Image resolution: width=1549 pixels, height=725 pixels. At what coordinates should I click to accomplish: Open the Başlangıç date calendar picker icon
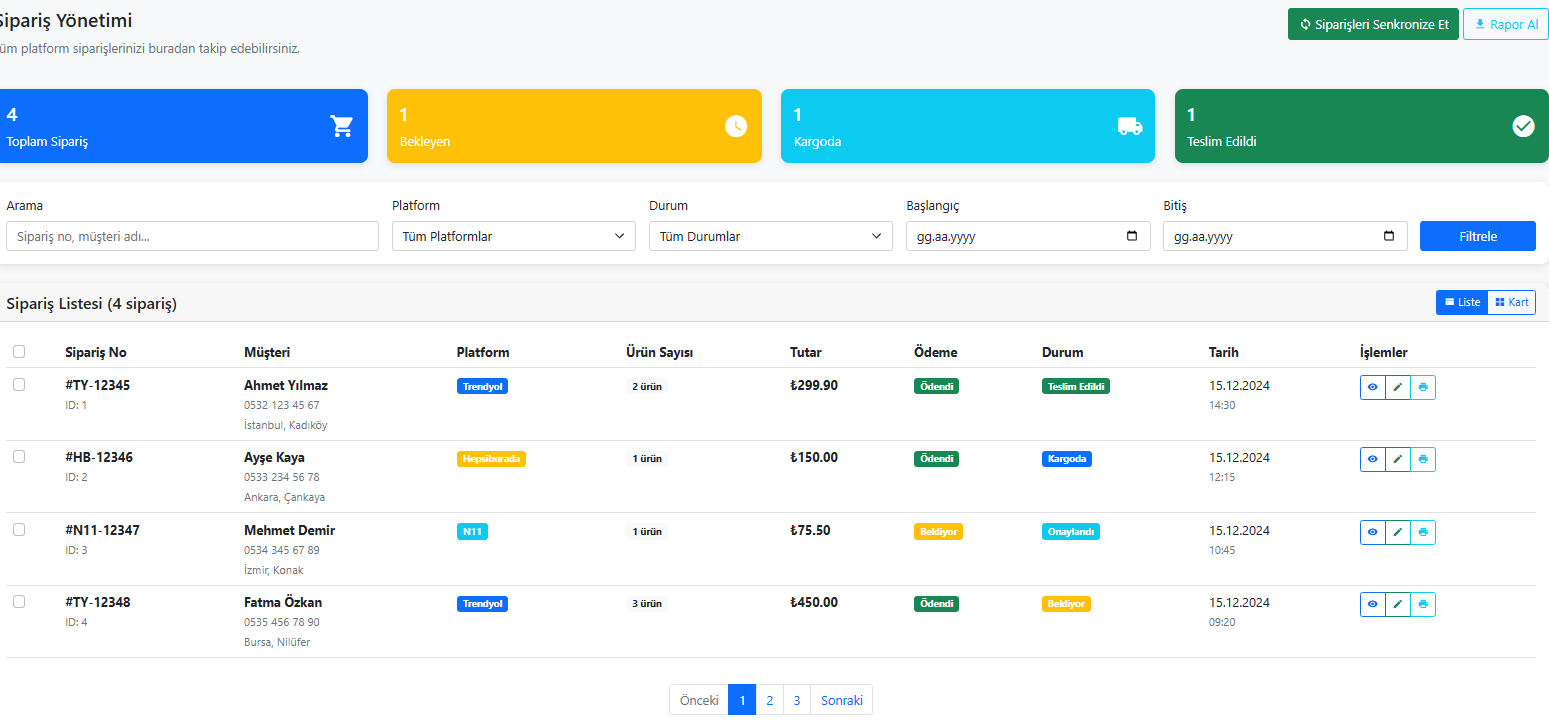click(1132, 236)
